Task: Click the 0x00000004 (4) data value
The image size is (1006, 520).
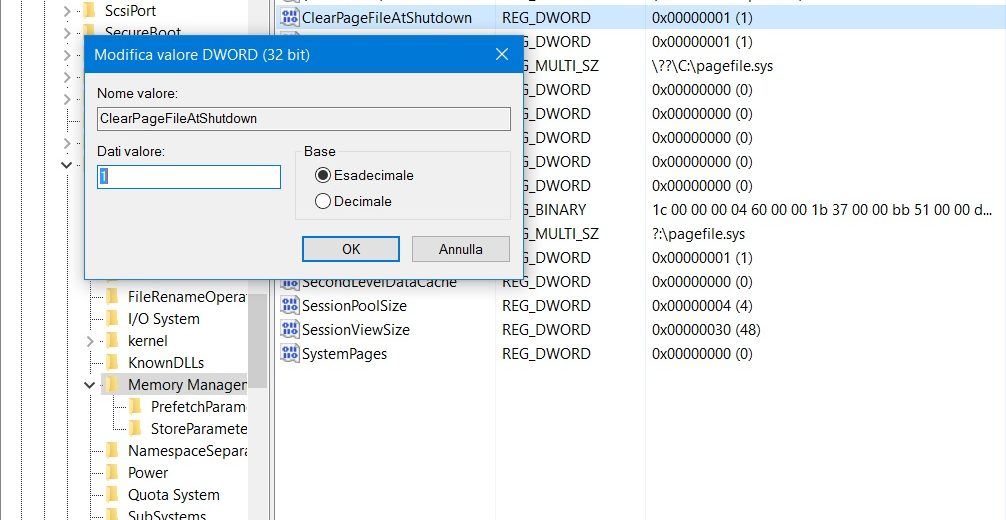Action: 702,306
